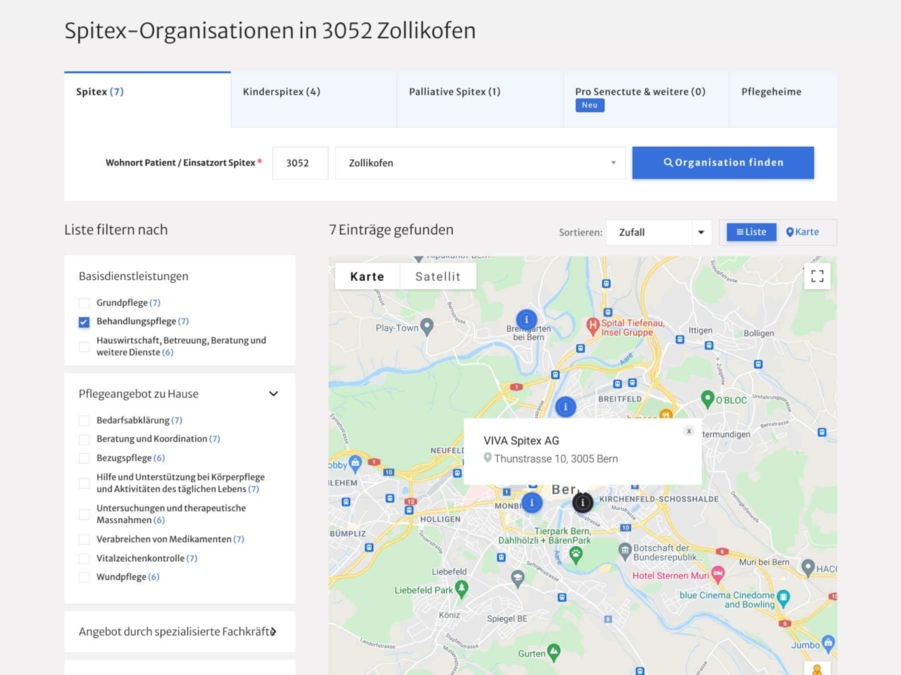Open the Zollikofen location dropdown

(480, 163)
